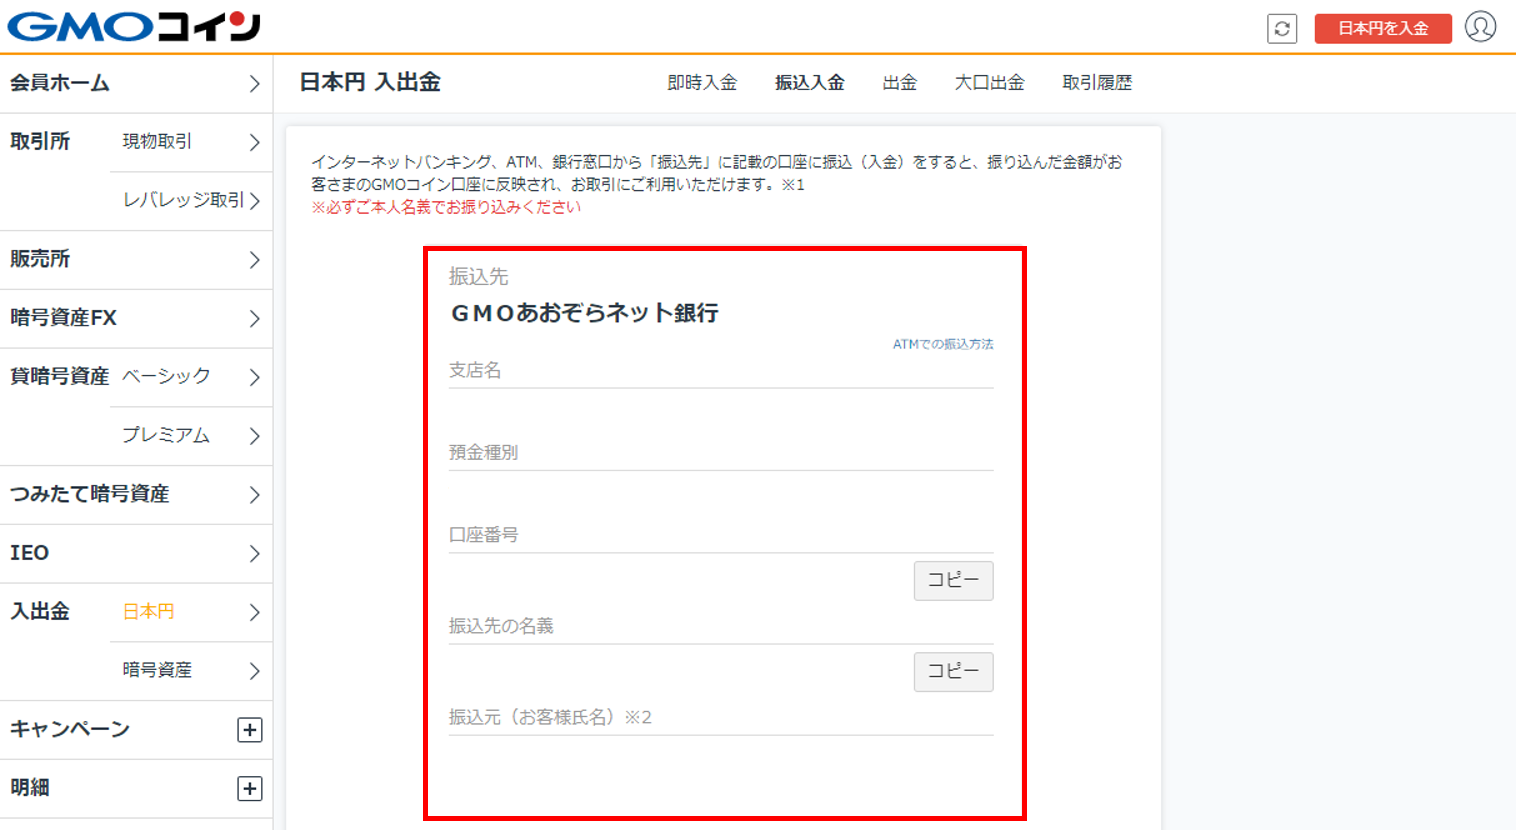This screenshot has width=1516, height=830.
Task: Copy the 口座番号 with its コピー button
Action: [952, 580]
